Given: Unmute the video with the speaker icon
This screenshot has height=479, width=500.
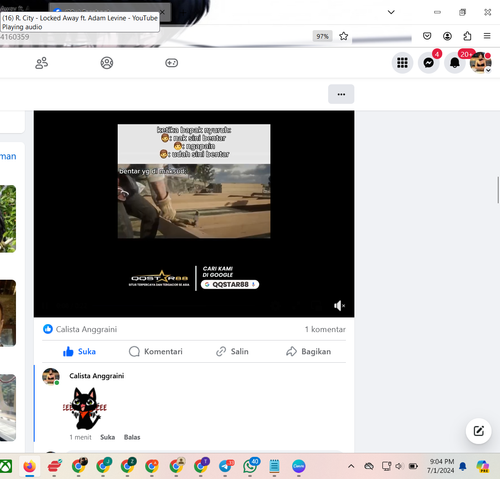Looking at the screenshot, I should [x=339, y=306].
